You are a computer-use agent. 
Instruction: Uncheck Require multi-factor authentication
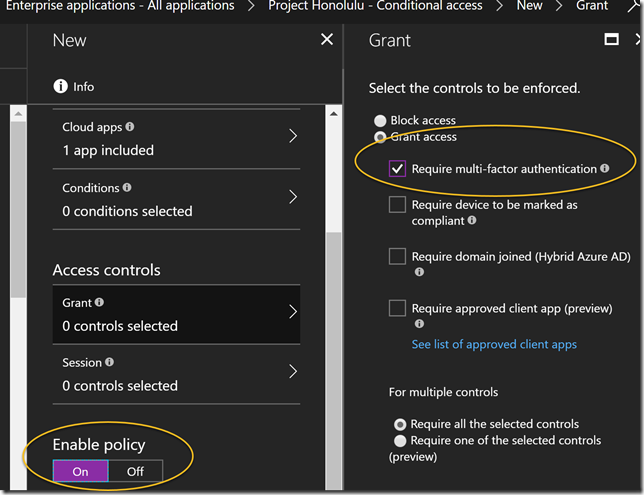tap(398, 169)
